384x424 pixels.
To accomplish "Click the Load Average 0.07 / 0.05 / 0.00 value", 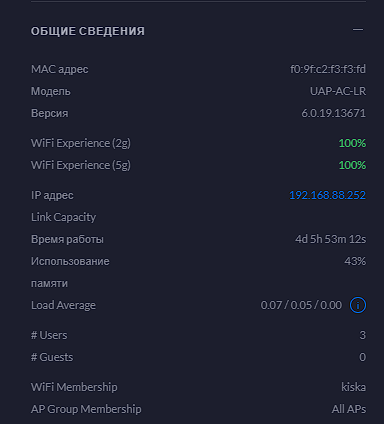I will (x=301, y=305).
